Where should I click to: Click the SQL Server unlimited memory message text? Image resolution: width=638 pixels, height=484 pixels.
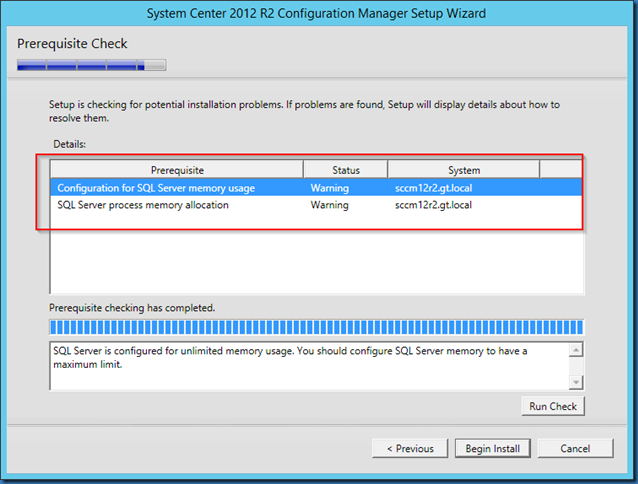pyautogui.click(x=290, y=358)
